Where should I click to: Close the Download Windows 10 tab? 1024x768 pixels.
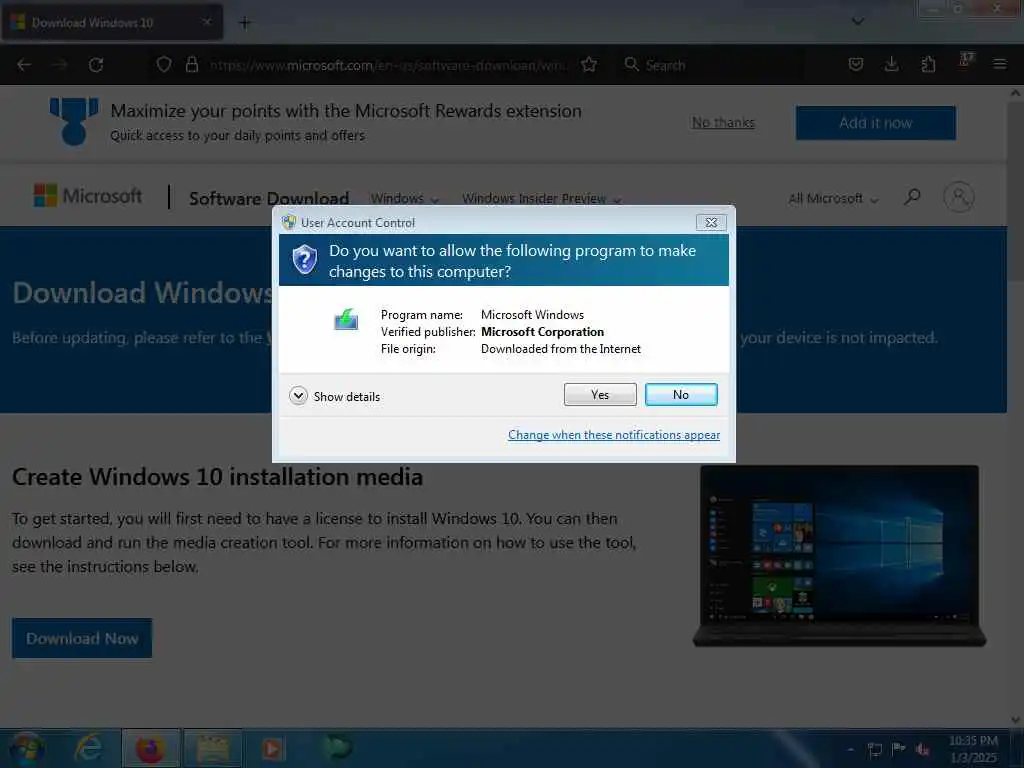tap(206, 22)
